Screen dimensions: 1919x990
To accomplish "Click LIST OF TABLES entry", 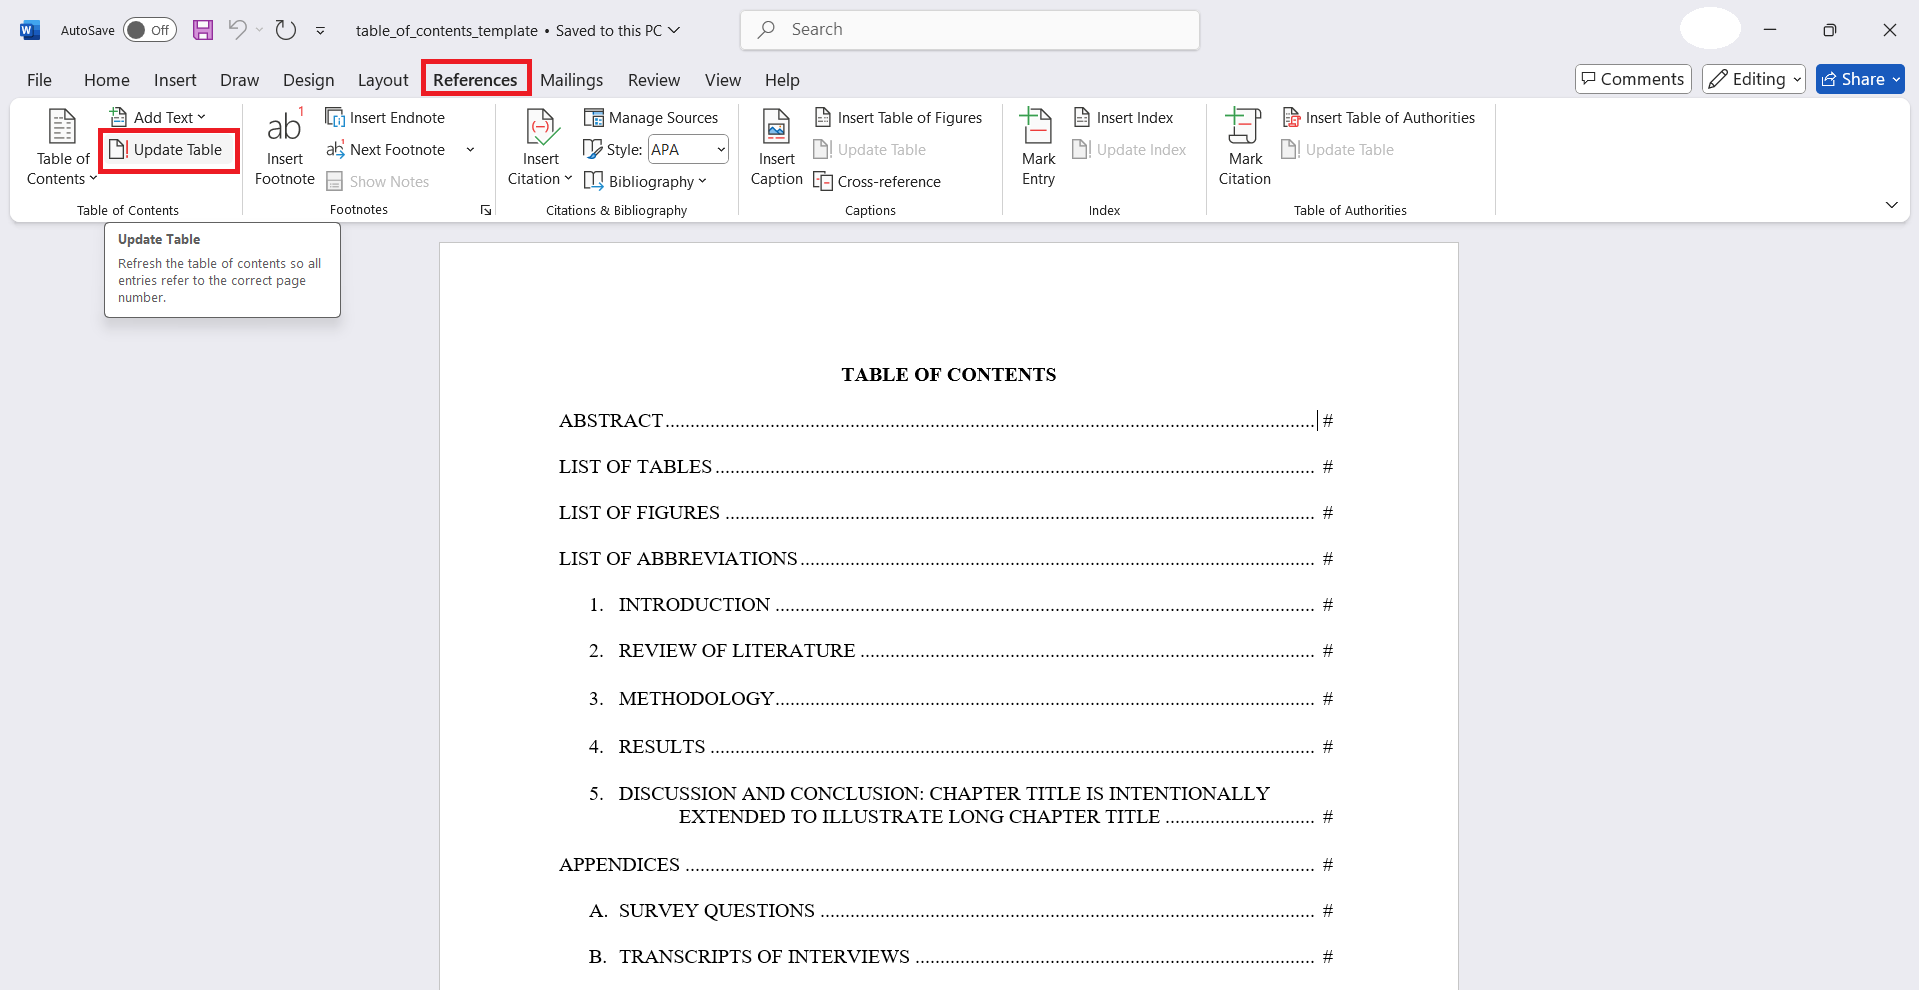I will (946, 467).
